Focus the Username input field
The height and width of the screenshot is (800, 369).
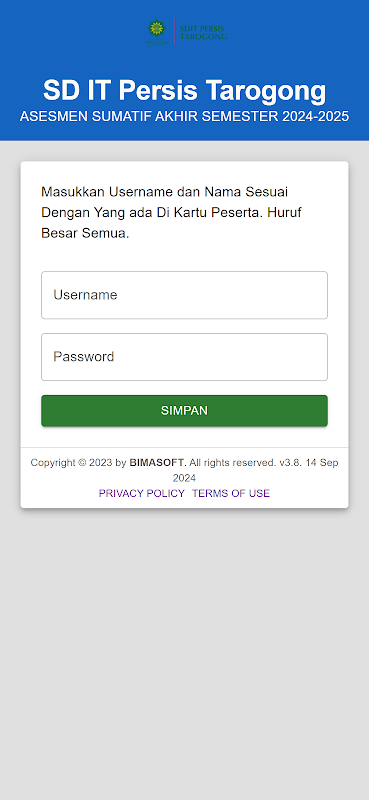[184, 295]
